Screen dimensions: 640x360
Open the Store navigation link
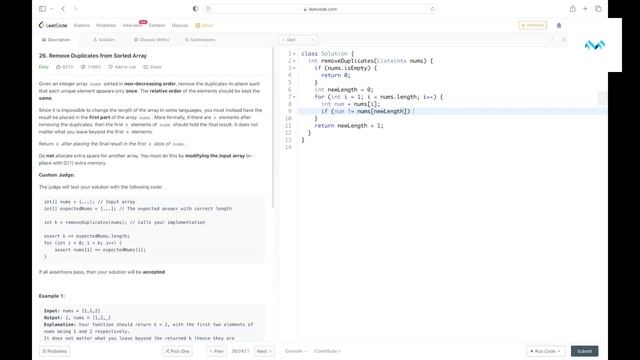coord(204,25)
